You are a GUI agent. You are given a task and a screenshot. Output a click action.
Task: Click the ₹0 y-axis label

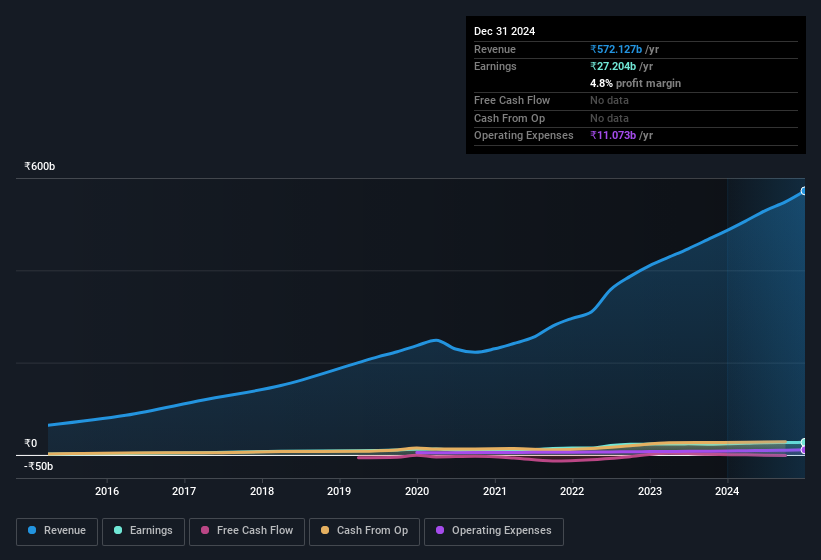click(x=30, y=443)
